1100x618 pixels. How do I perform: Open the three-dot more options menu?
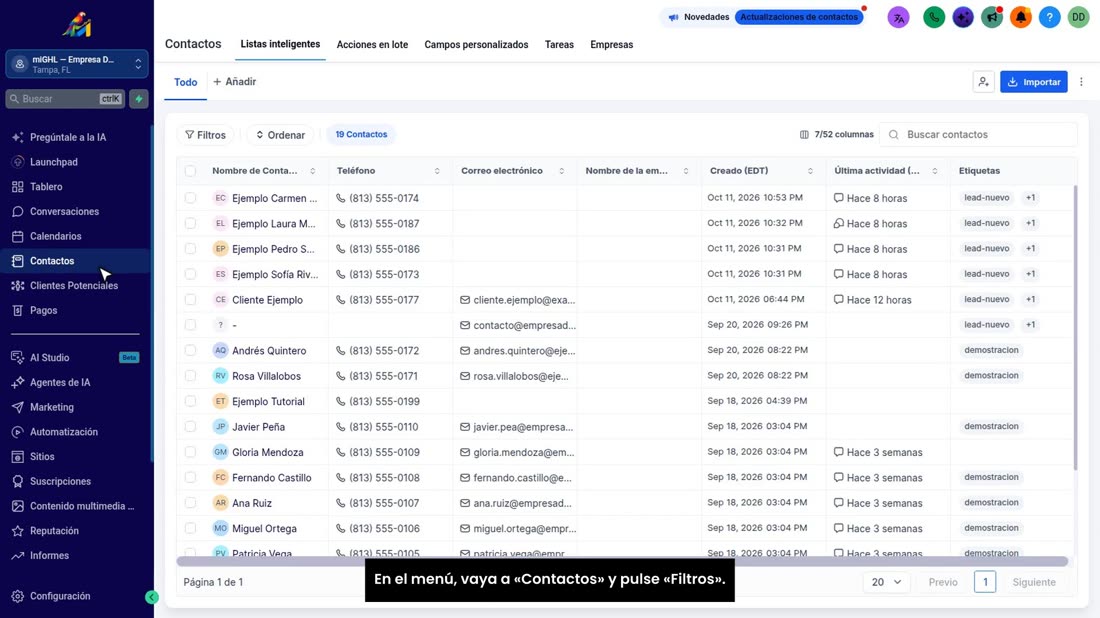1081,82
